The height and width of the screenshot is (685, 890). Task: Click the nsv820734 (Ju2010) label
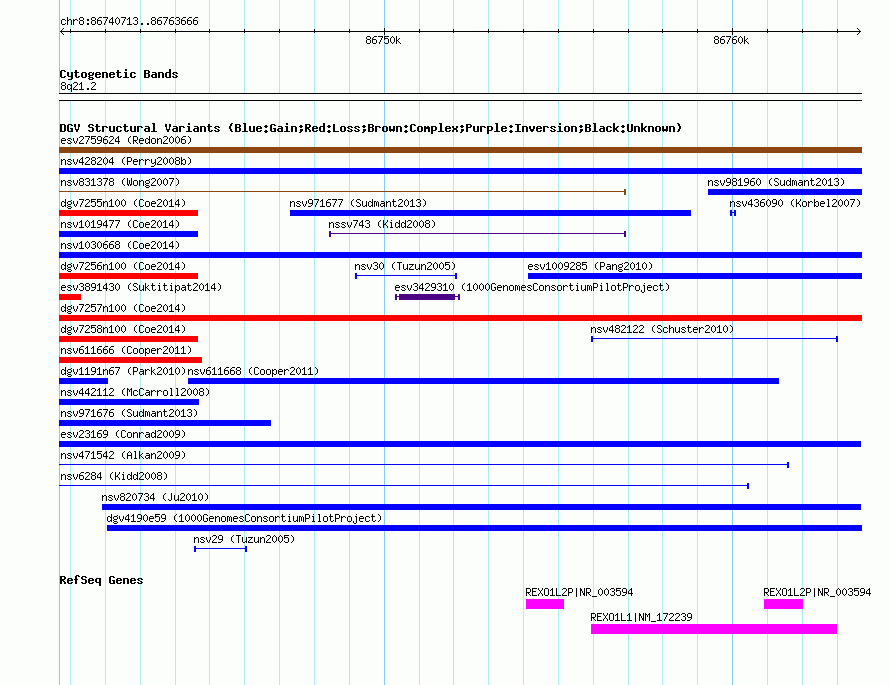coord(155,497)
